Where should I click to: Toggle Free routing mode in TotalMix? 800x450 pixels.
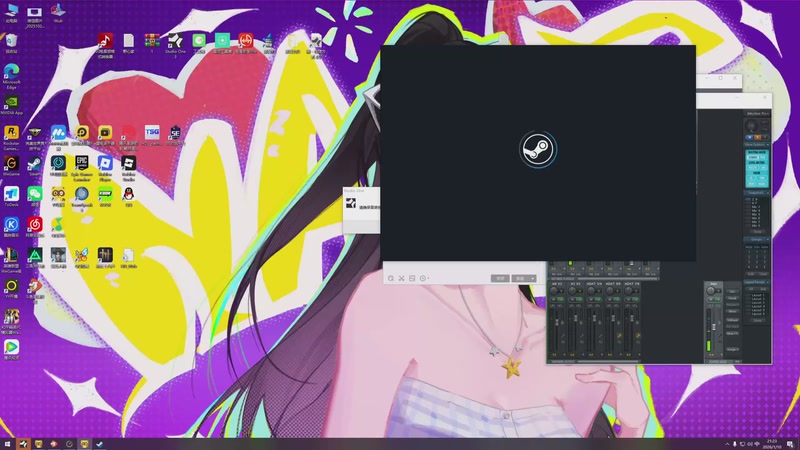[762, 157]
